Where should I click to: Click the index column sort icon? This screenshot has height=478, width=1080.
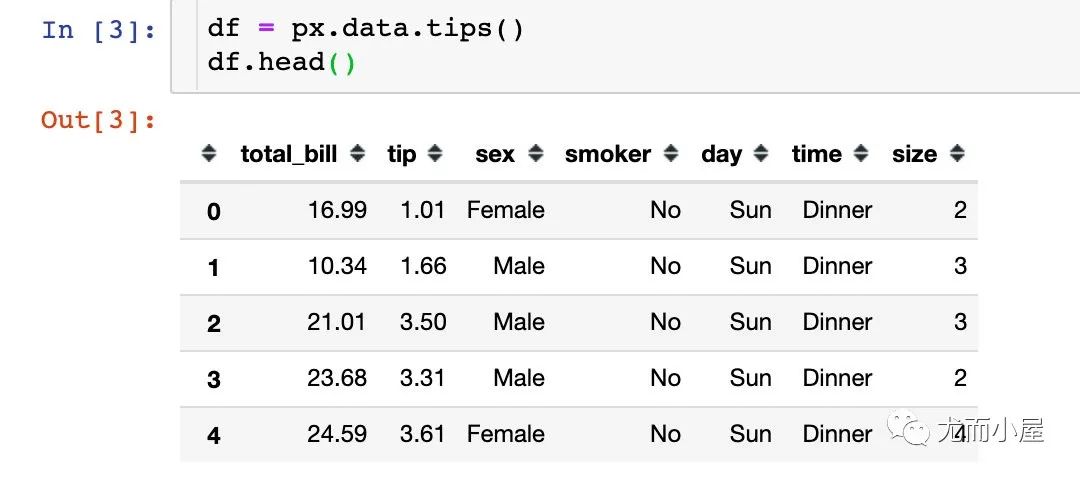coord(209,154)
